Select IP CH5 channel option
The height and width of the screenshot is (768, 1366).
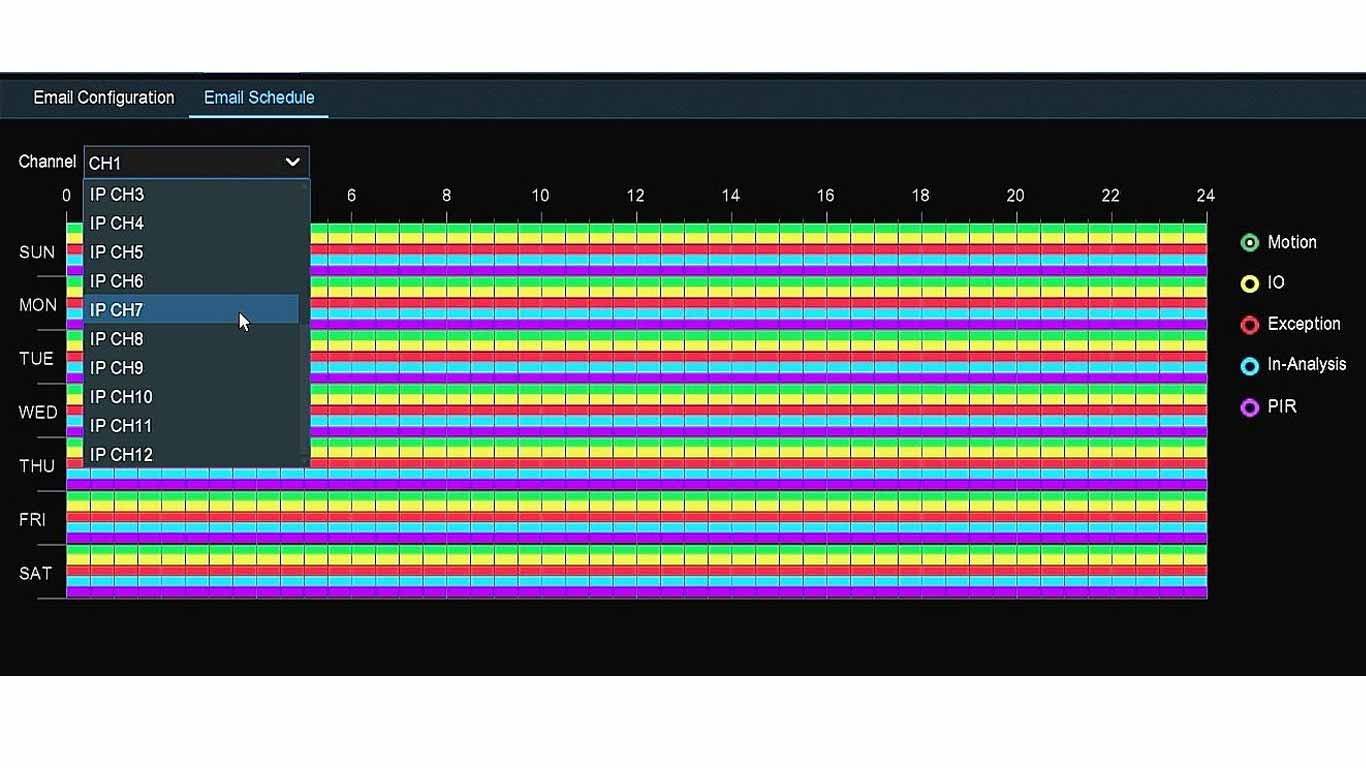[x=117, y=252]
